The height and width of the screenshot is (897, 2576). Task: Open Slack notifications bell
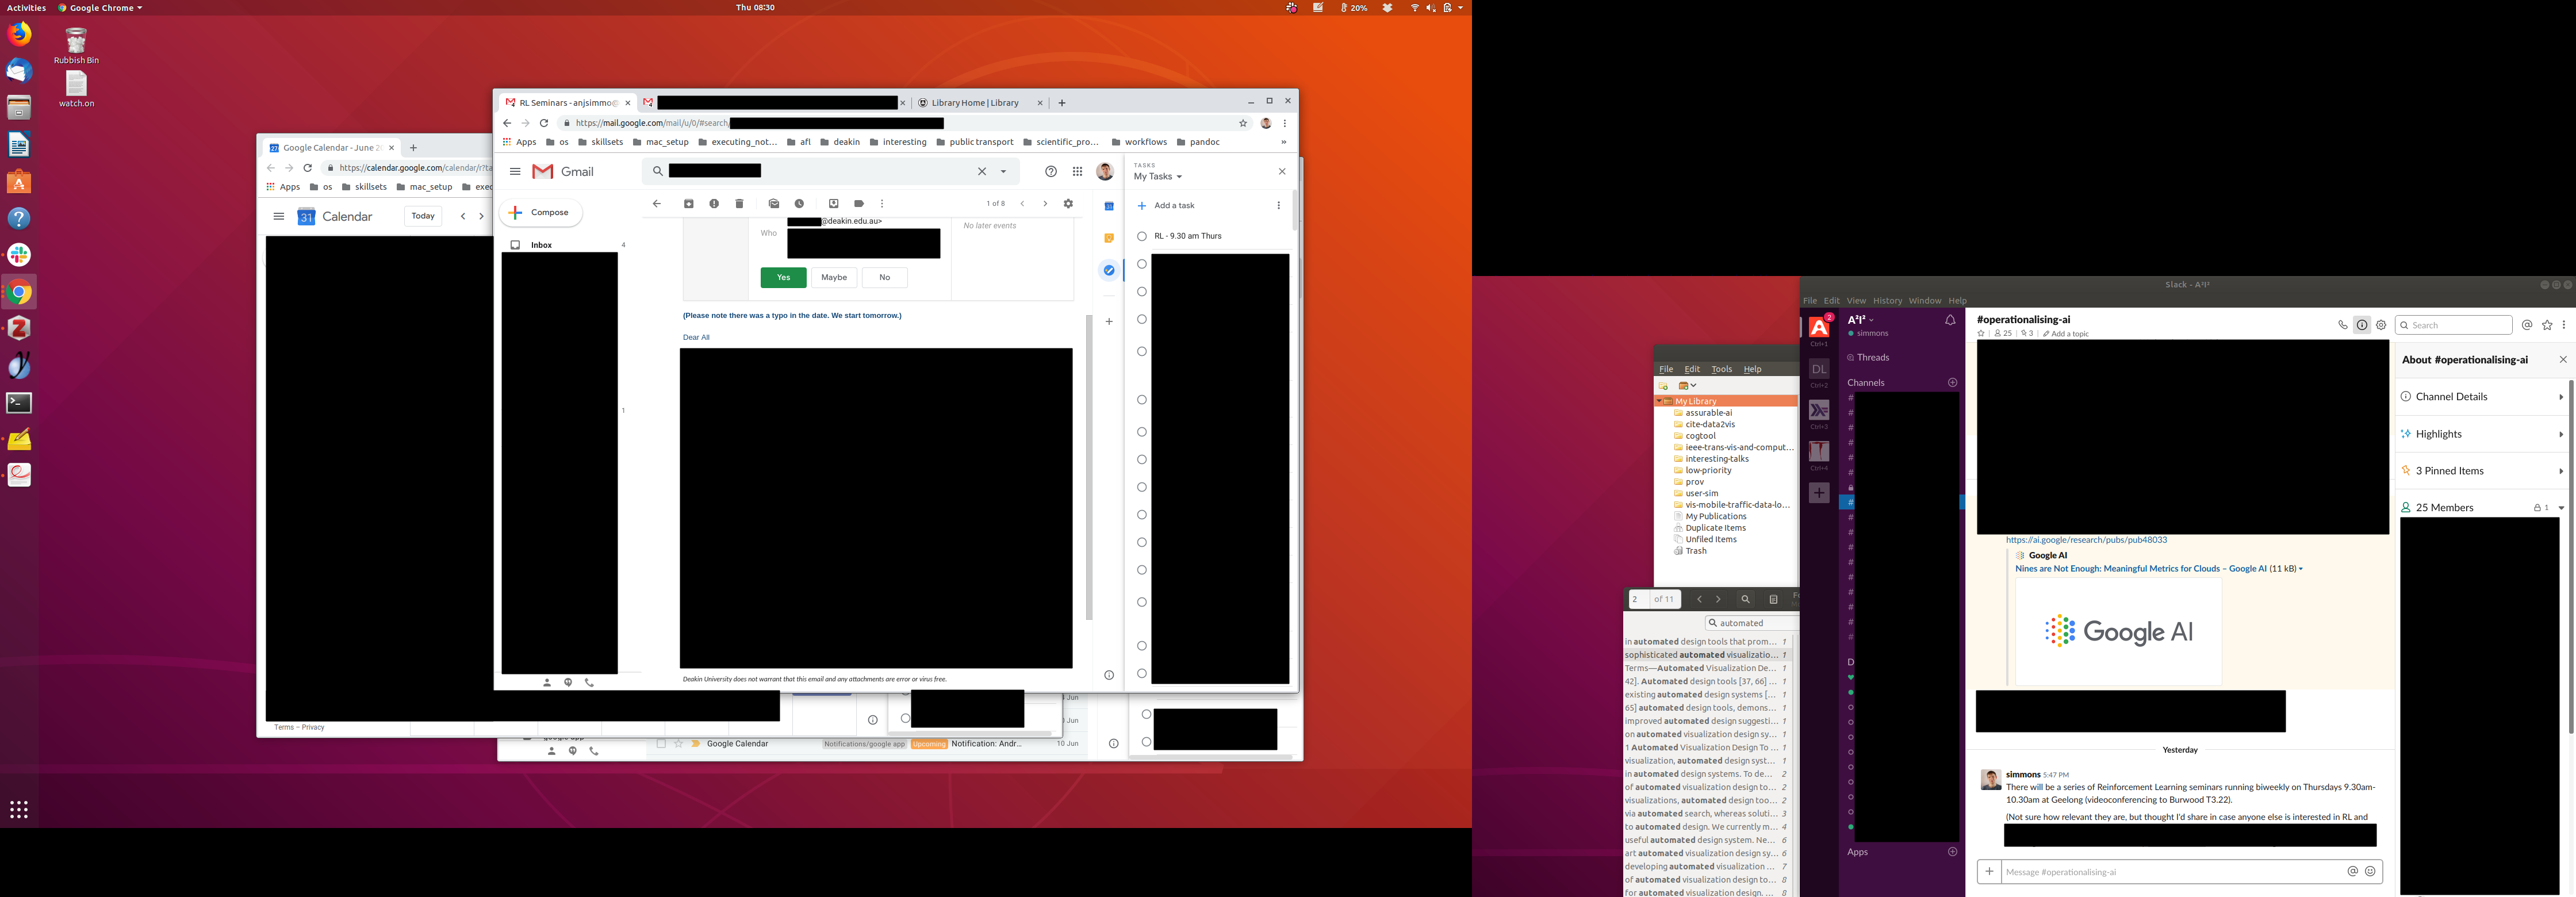coord(1950,321)
